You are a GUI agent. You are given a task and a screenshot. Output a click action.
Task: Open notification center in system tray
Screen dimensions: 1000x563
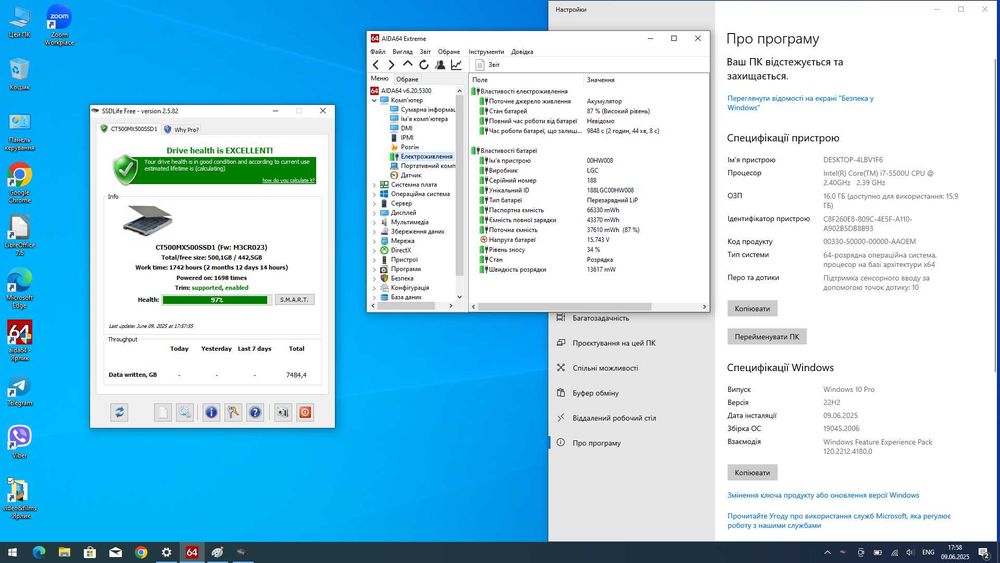pyautogui.click(x=985, y=552)
